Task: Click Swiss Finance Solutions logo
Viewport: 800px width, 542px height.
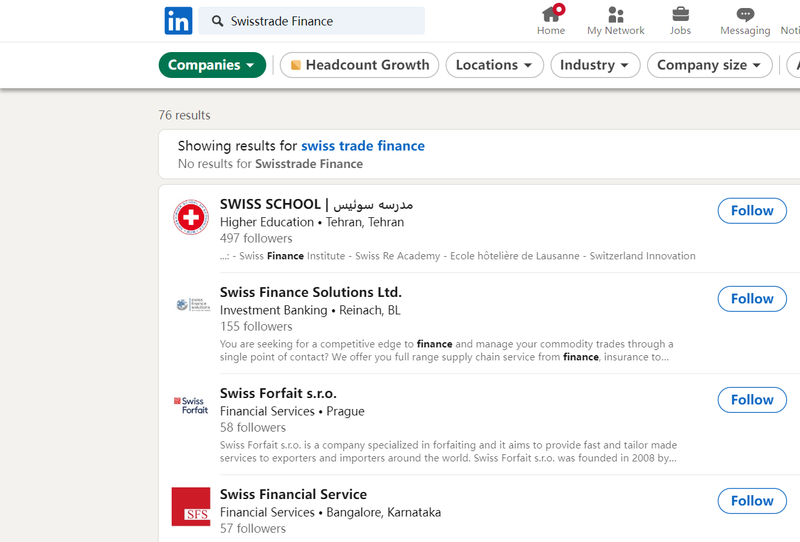Action: 192,305
